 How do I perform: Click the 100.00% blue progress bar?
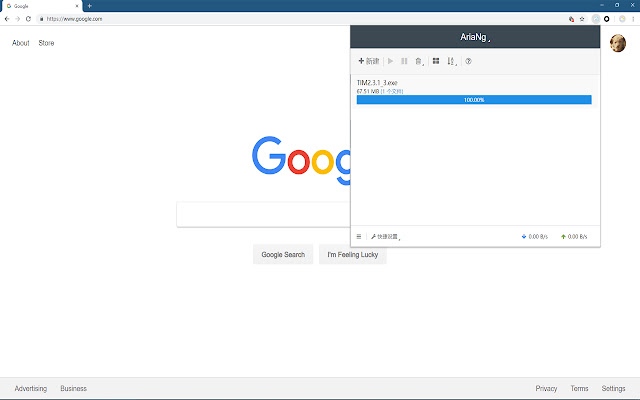click(x=474, y=100)
